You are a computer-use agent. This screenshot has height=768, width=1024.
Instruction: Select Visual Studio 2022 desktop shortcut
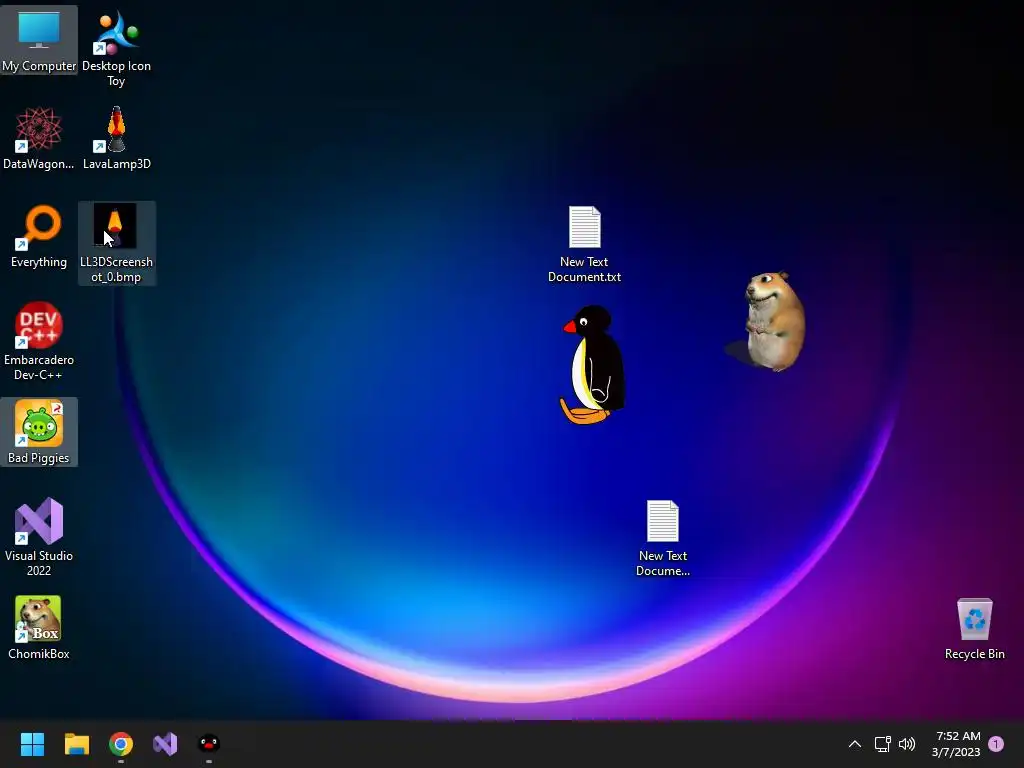coord(39,537)
